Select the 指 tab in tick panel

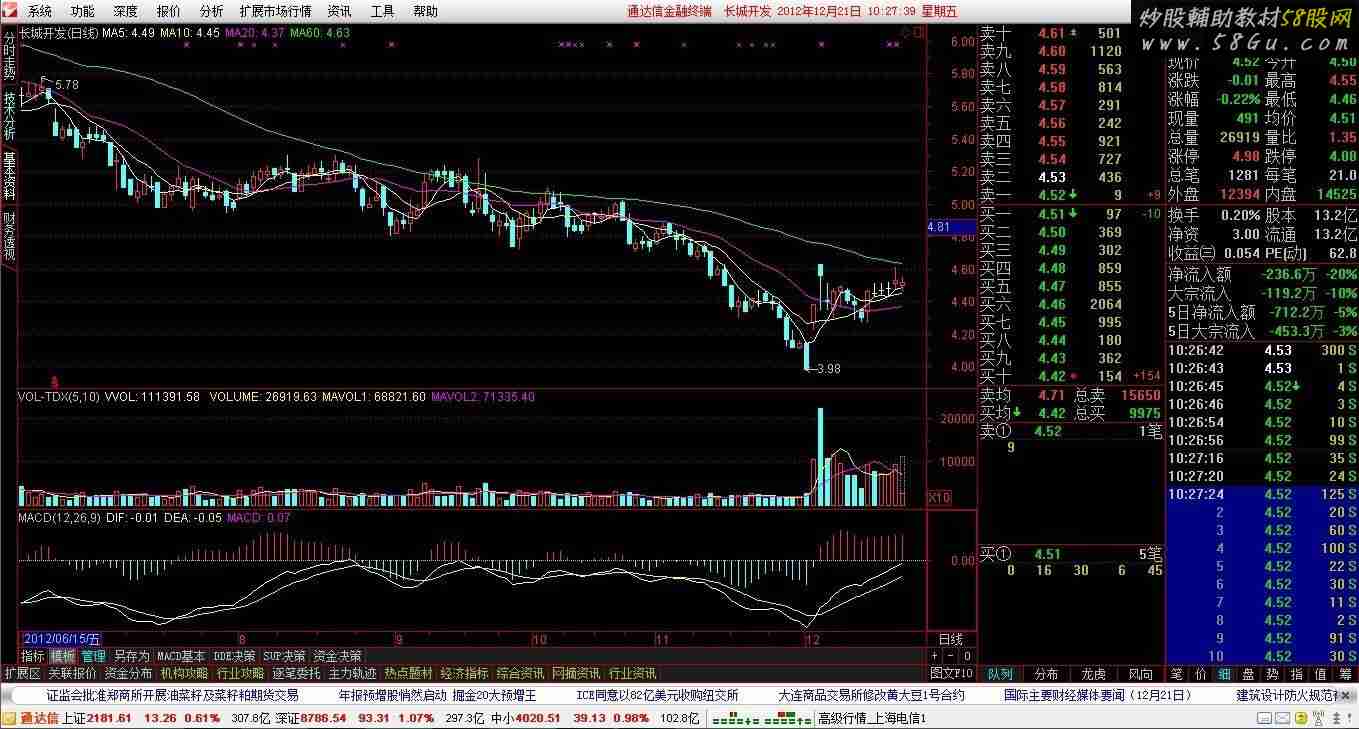[1297, 674]
